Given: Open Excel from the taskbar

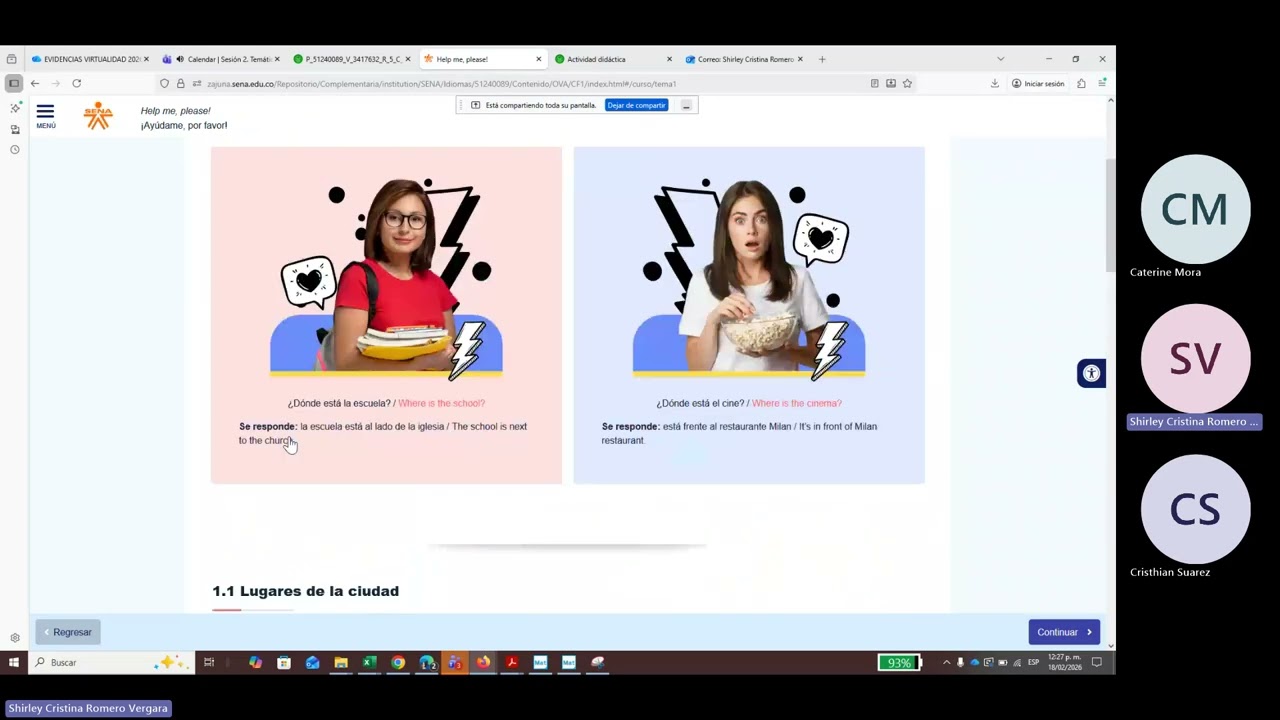Looking at the screenshot, I should [x=369, y=662].
